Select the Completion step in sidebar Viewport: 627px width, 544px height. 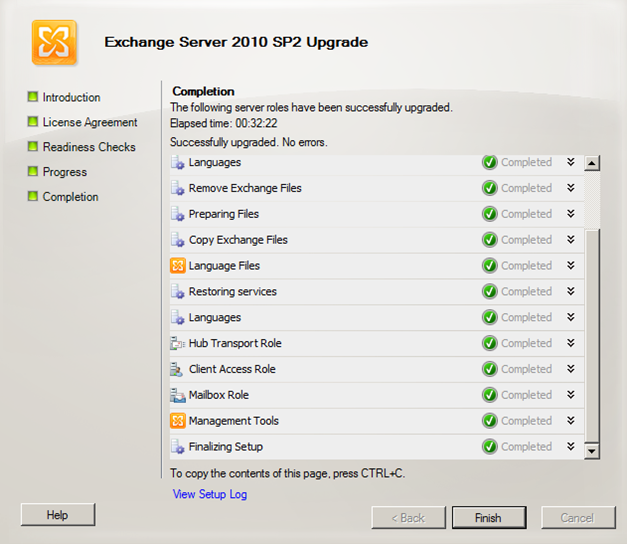pos(63,197)
